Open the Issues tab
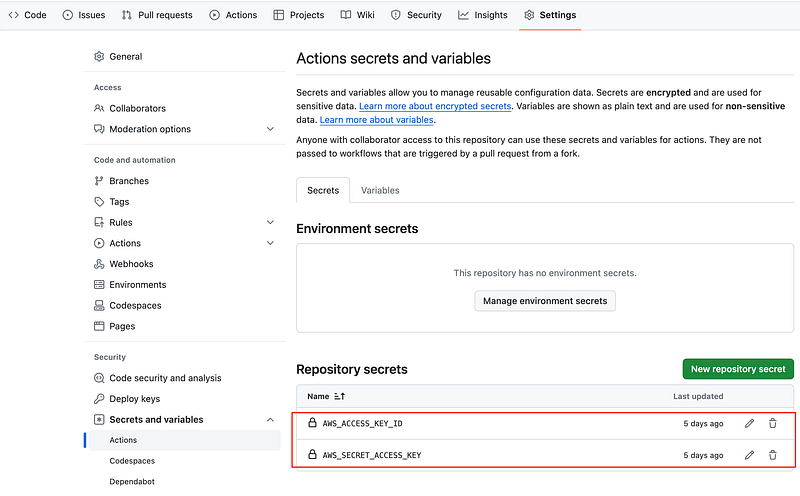The image size is (800, 496). (84, 15)
